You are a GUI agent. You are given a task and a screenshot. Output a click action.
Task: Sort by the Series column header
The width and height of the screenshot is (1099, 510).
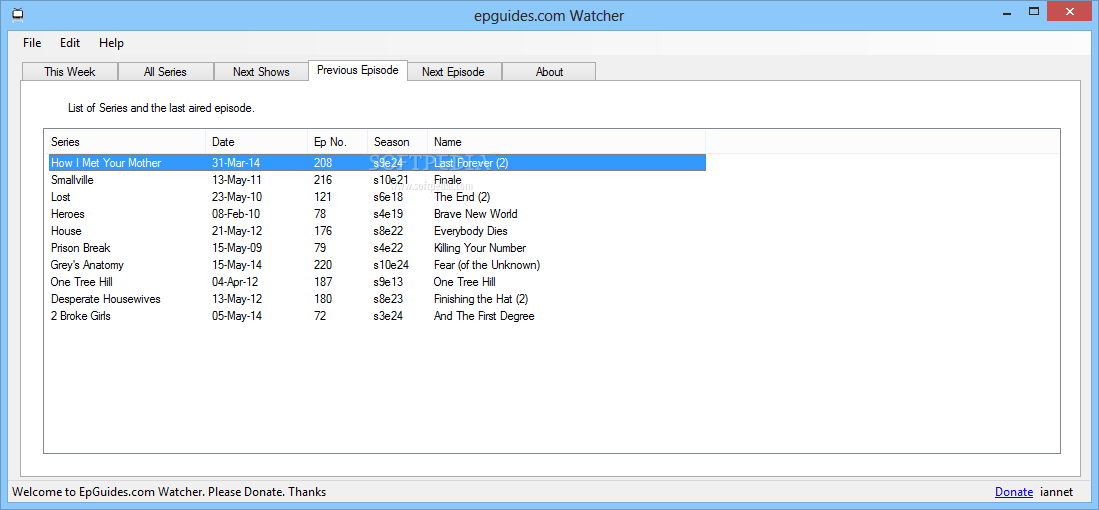pyautogui.click(x=125, y=142)
